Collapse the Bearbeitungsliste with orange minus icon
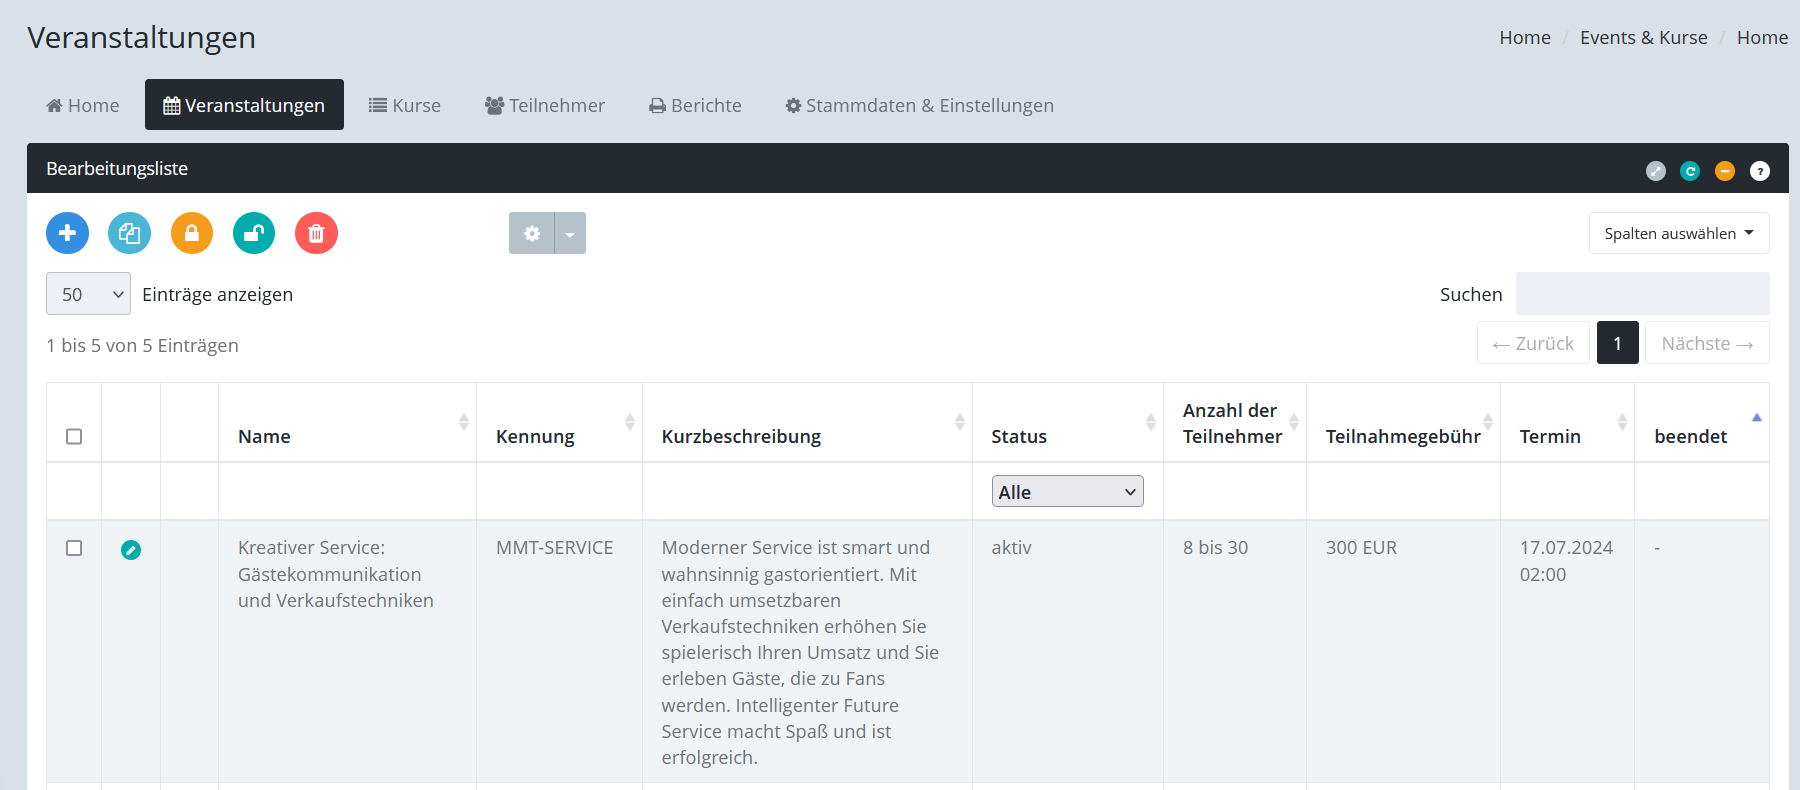The width and height of the screenshot is (1800, 790). click(x=1725, y=171)
